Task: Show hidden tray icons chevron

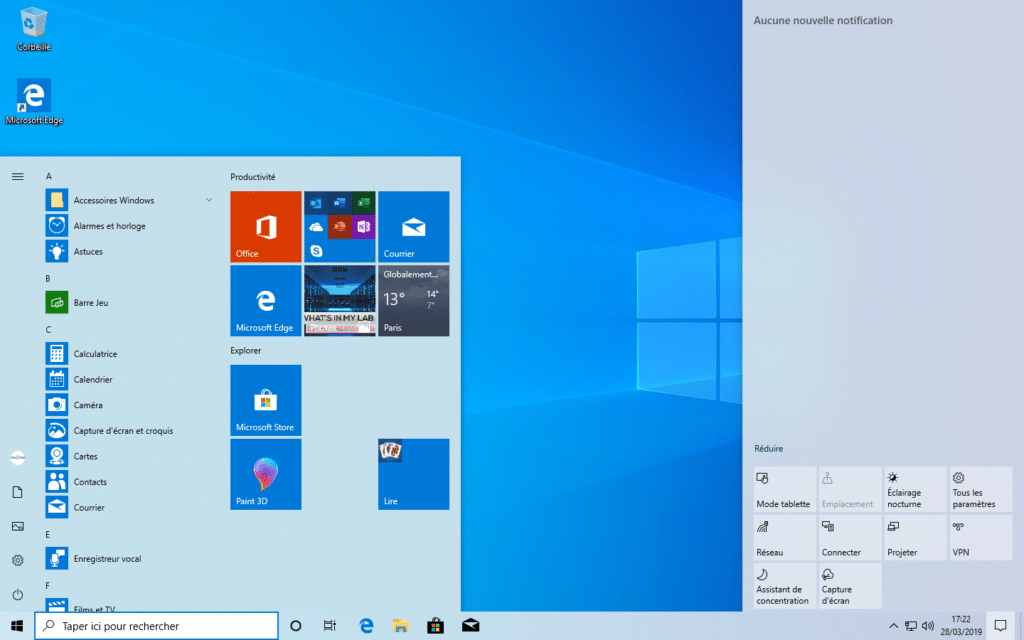Action: click(x=894, y=626)
